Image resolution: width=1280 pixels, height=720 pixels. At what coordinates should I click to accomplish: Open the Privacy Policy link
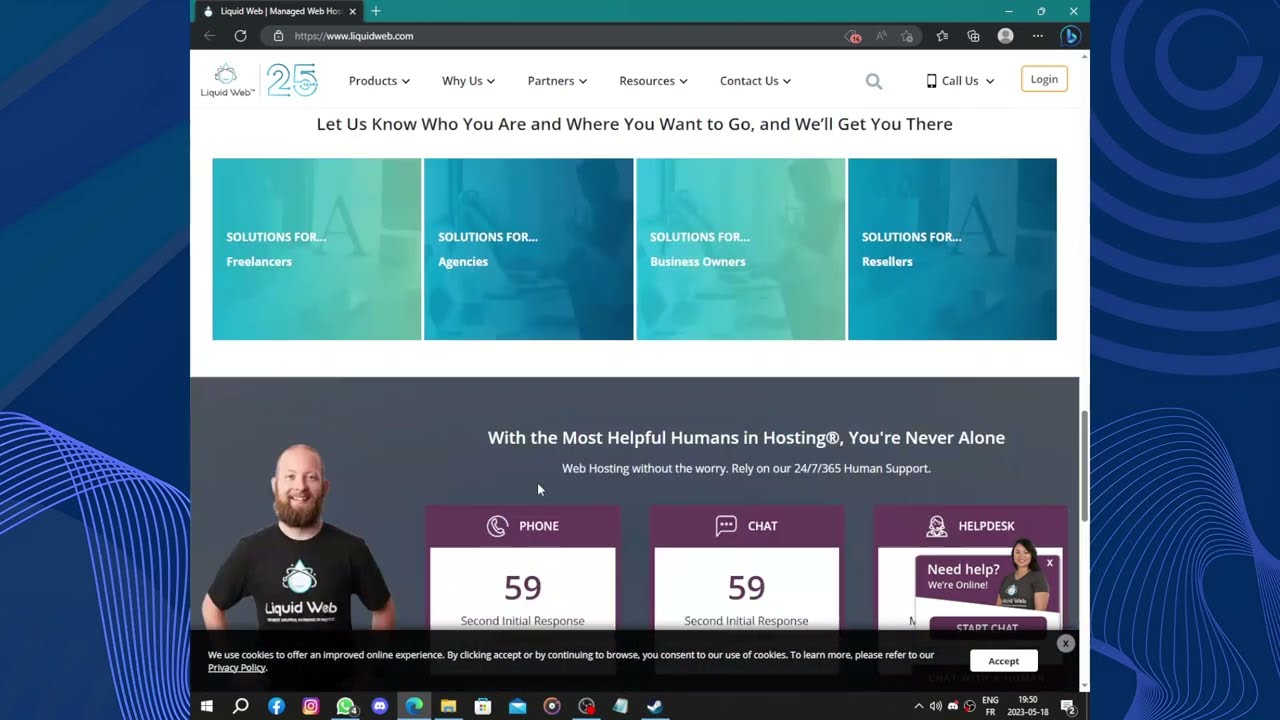click(237, 668)
